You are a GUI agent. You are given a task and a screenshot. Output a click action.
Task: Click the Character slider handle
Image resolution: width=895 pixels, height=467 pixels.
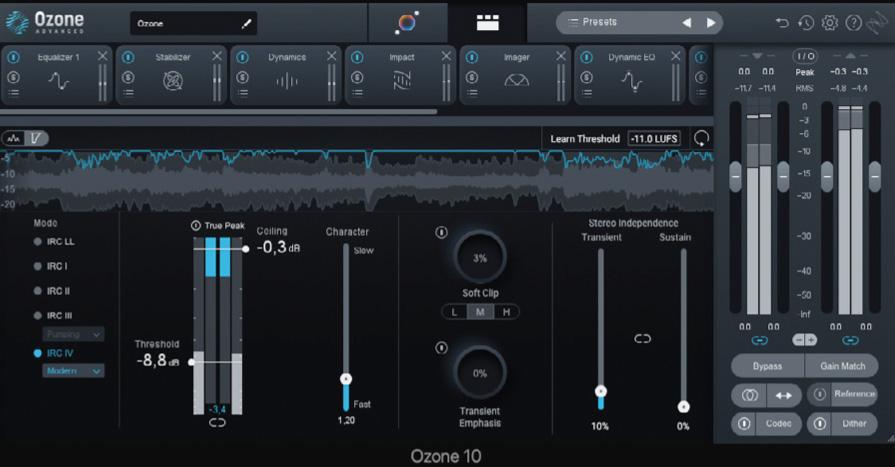[x=346, y=379]
